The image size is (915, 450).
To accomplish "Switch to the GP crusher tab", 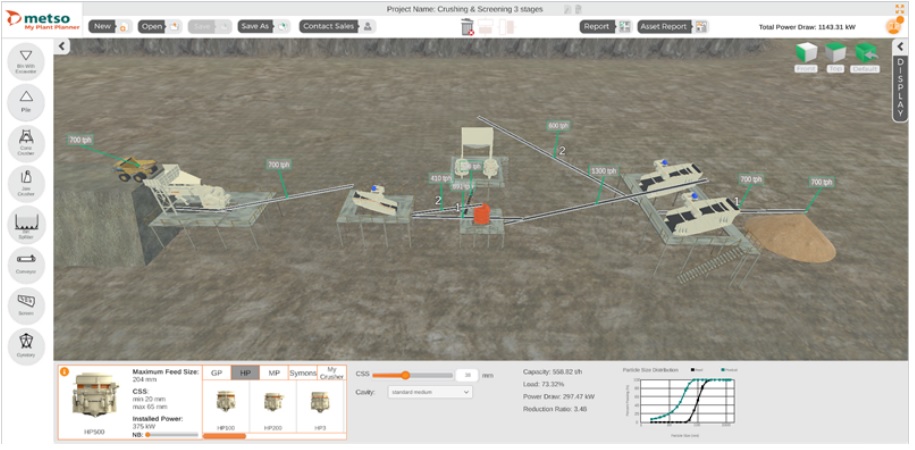I will click(x=216, y=373).
